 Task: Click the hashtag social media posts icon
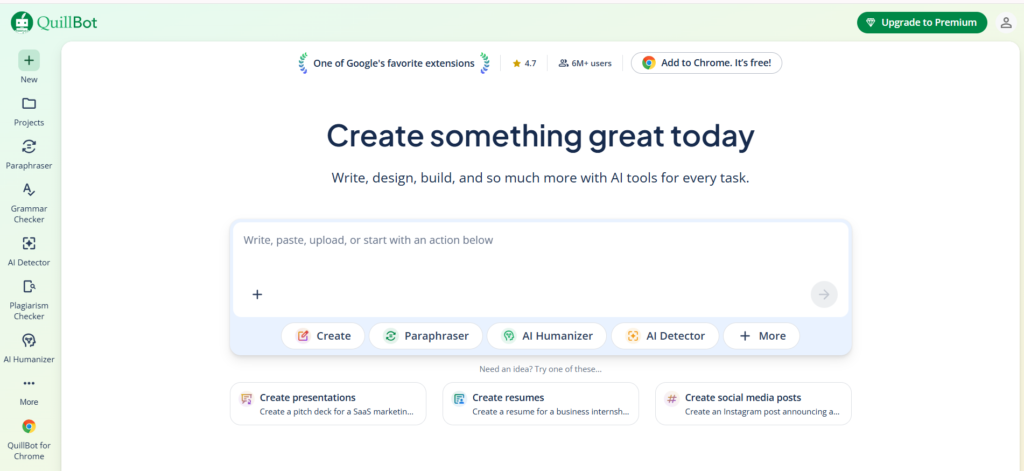click(x=671, y=398)
